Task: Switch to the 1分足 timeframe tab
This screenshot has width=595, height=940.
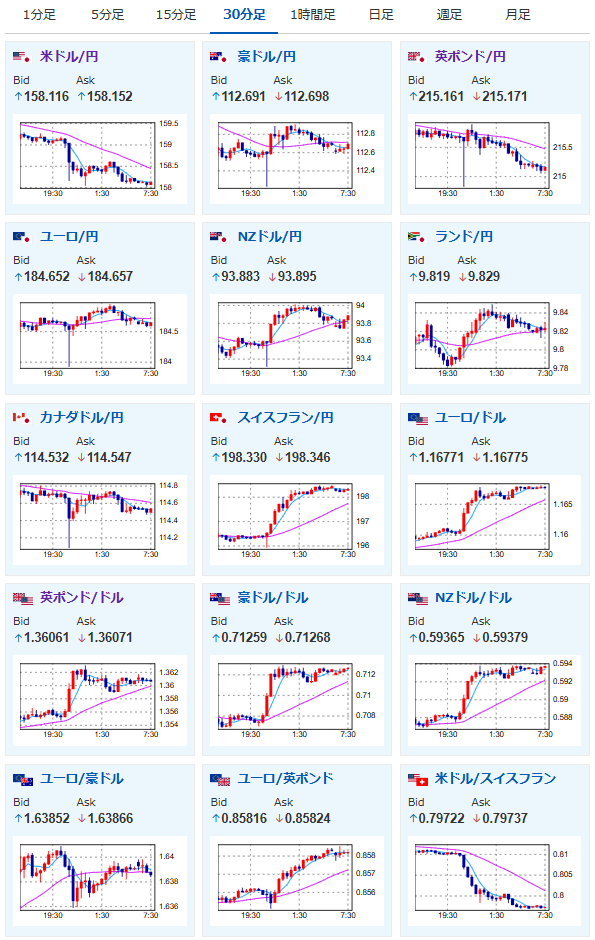Action: click(x=39, y=15)
